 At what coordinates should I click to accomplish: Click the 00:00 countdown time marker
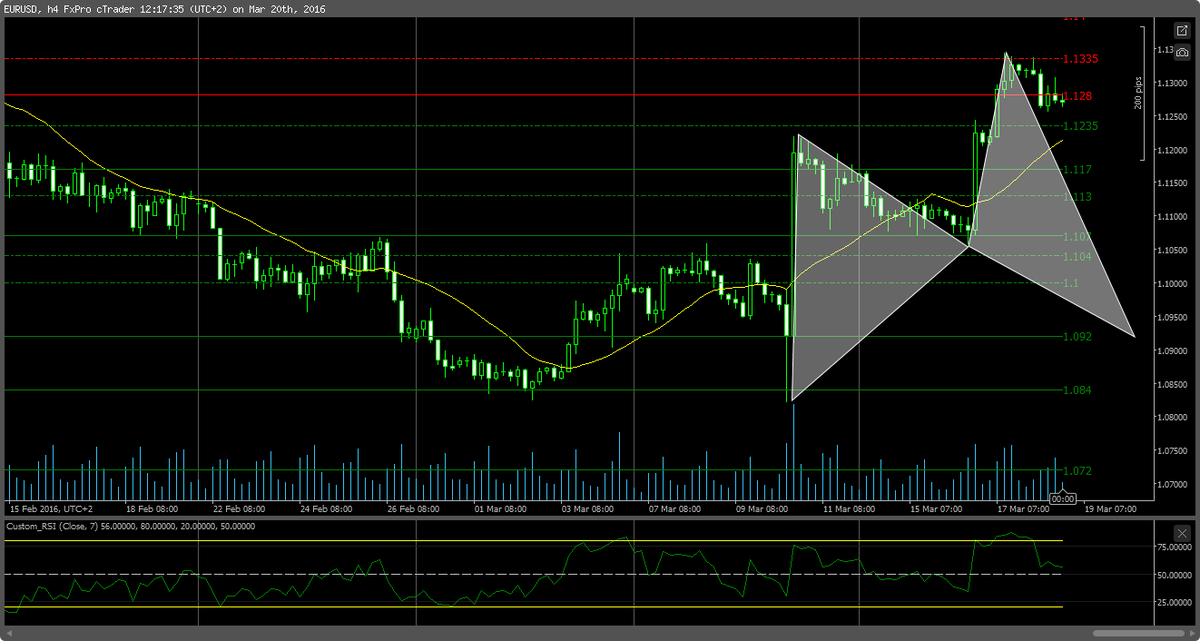point(1062,498)
